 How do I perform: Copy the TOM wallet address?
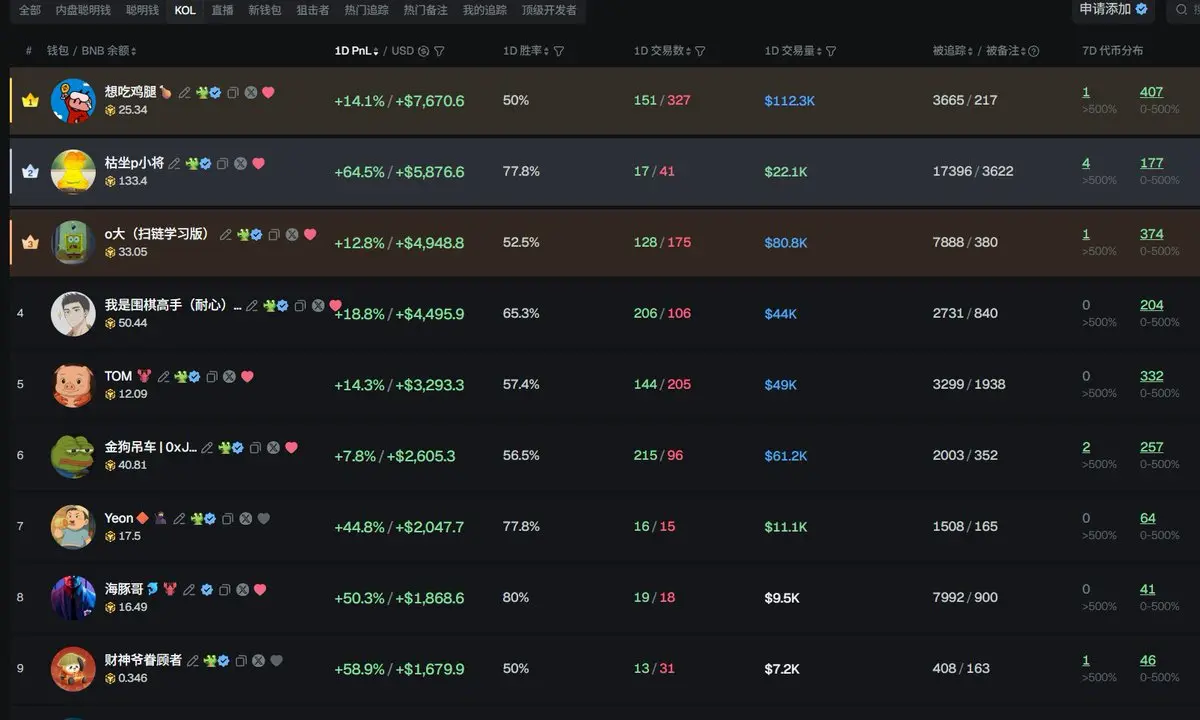tap(211, 377)
